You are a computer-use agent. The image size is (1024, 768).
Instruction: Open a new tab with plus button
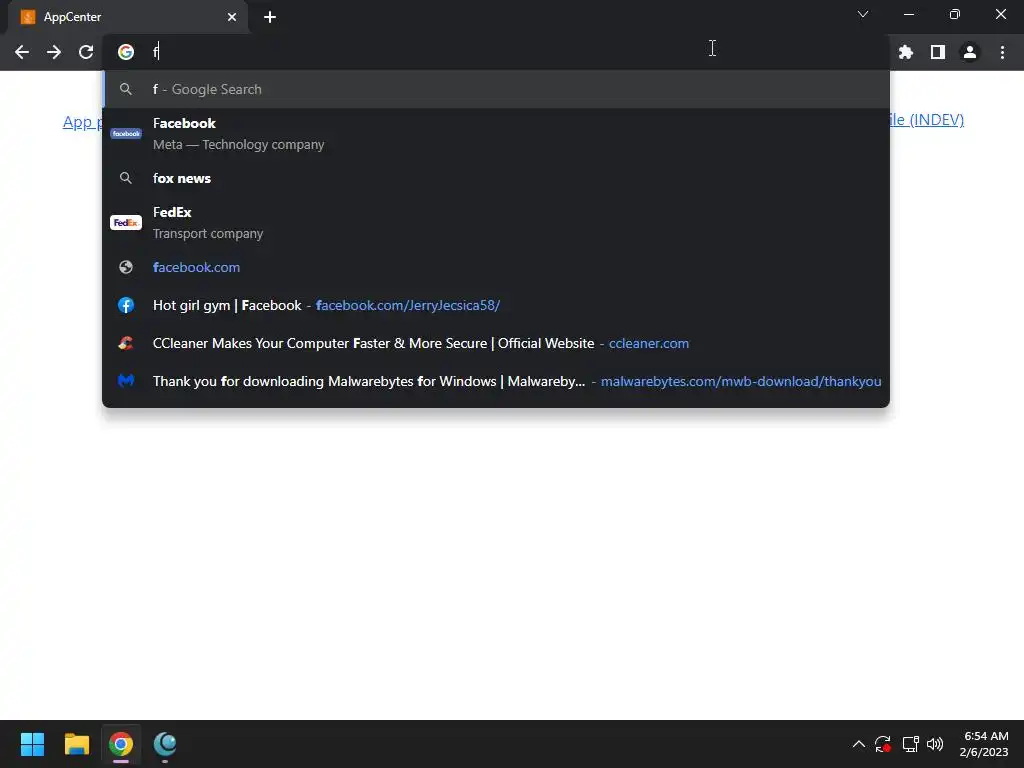pos(270,17)
